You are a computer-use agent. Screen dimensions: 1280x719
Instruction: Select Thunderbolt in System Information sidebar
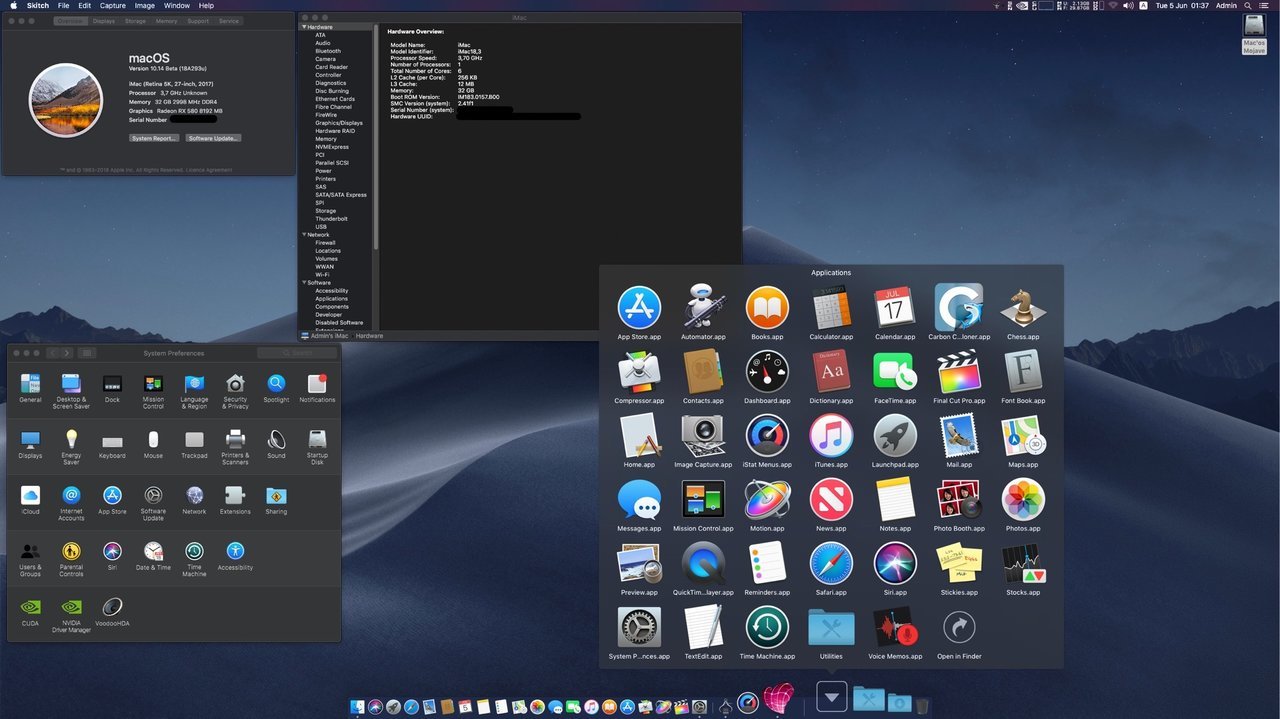pyautogui.click(x=332, y=219)
